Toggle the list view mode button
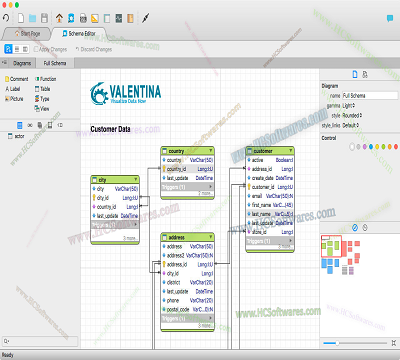The width and height of the screenshot is (400, 360). tap(17, 49)
